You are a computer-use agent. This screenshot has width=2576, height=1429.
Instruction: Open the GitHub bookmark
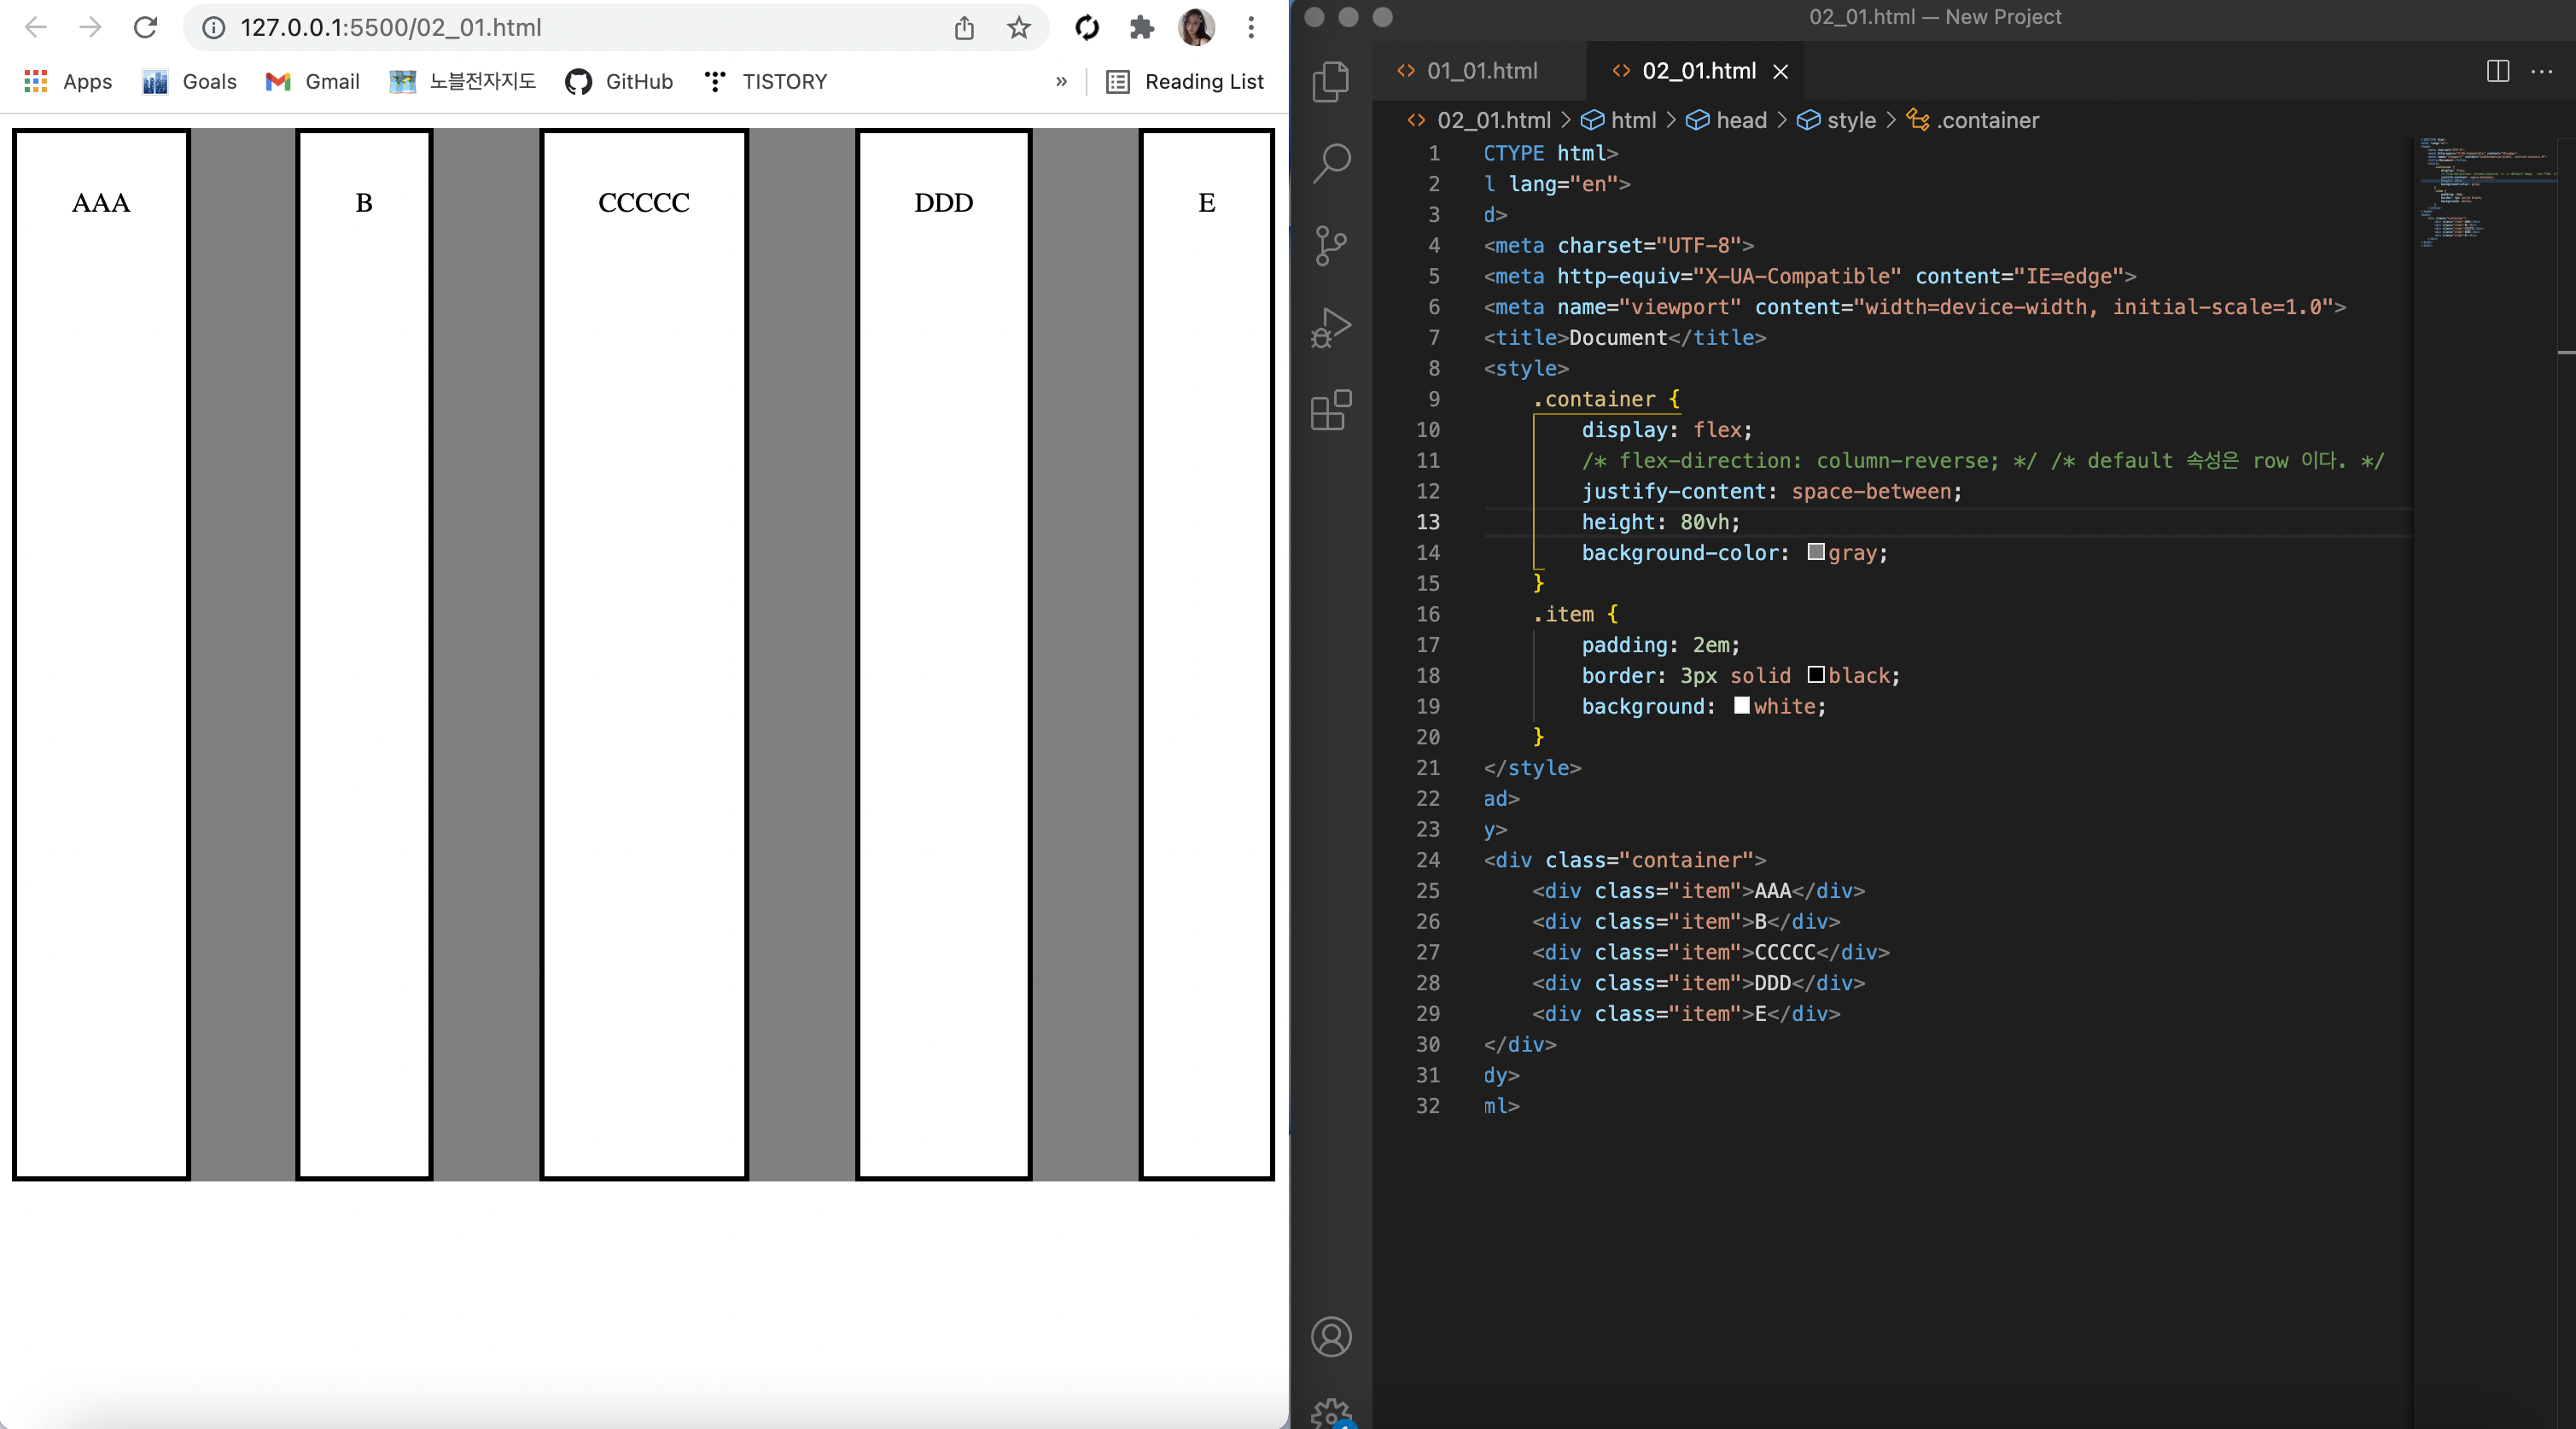(619, 82)
